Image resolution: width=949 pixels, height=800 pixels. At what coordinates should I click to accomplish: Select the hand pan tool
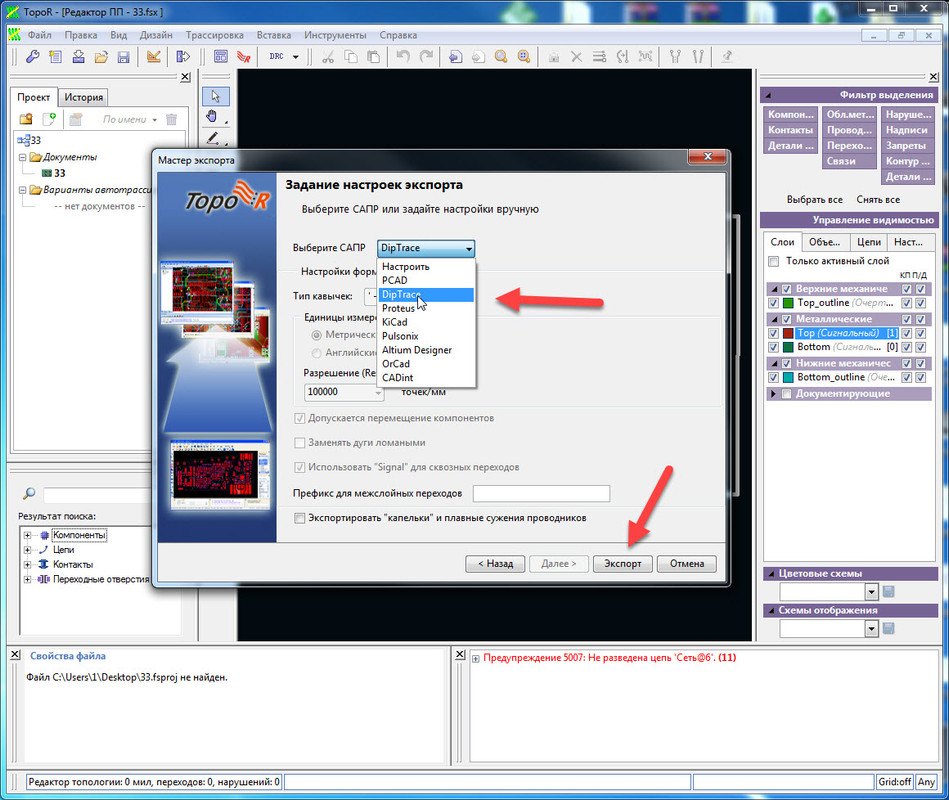pos(212,117)
